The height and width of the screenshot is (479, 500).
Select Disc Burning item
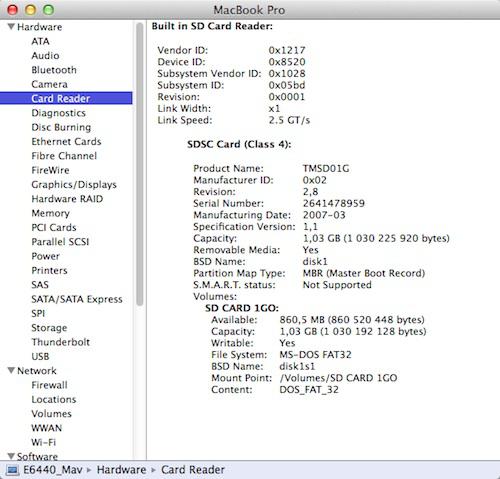(x=61, y=127)
